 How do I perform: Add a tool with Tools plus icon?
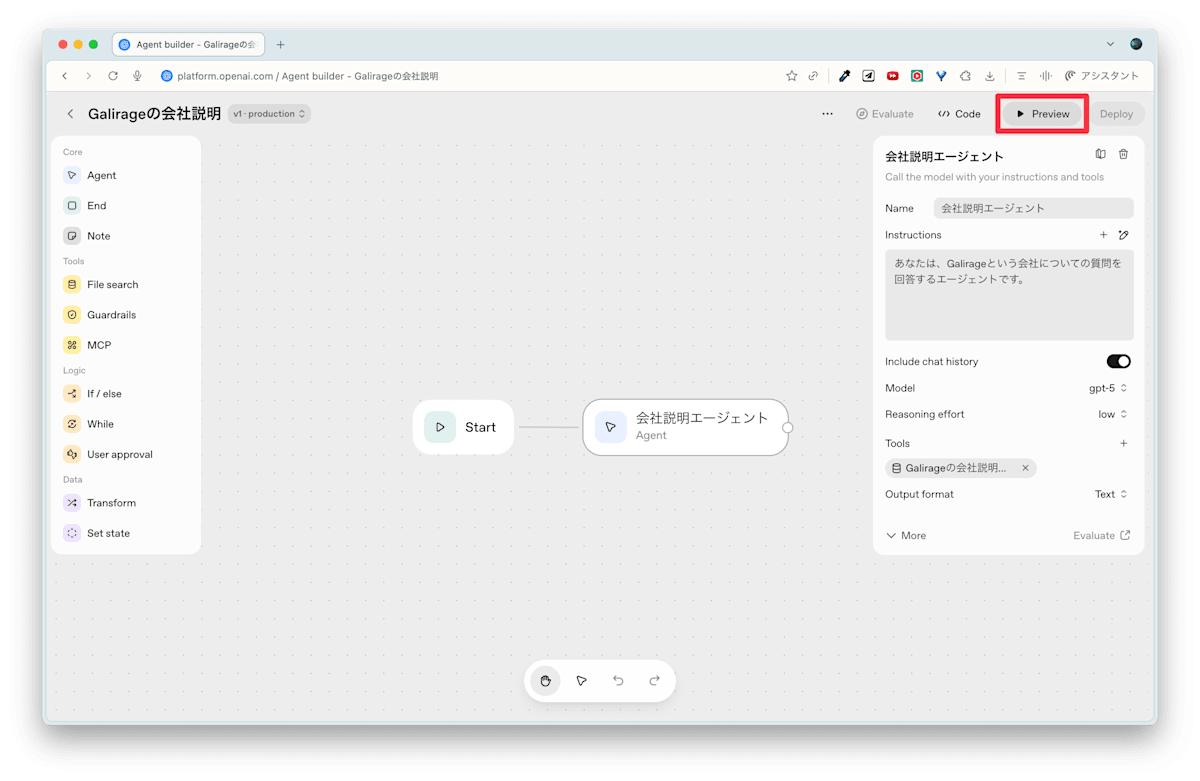[x=1124, y=443]
